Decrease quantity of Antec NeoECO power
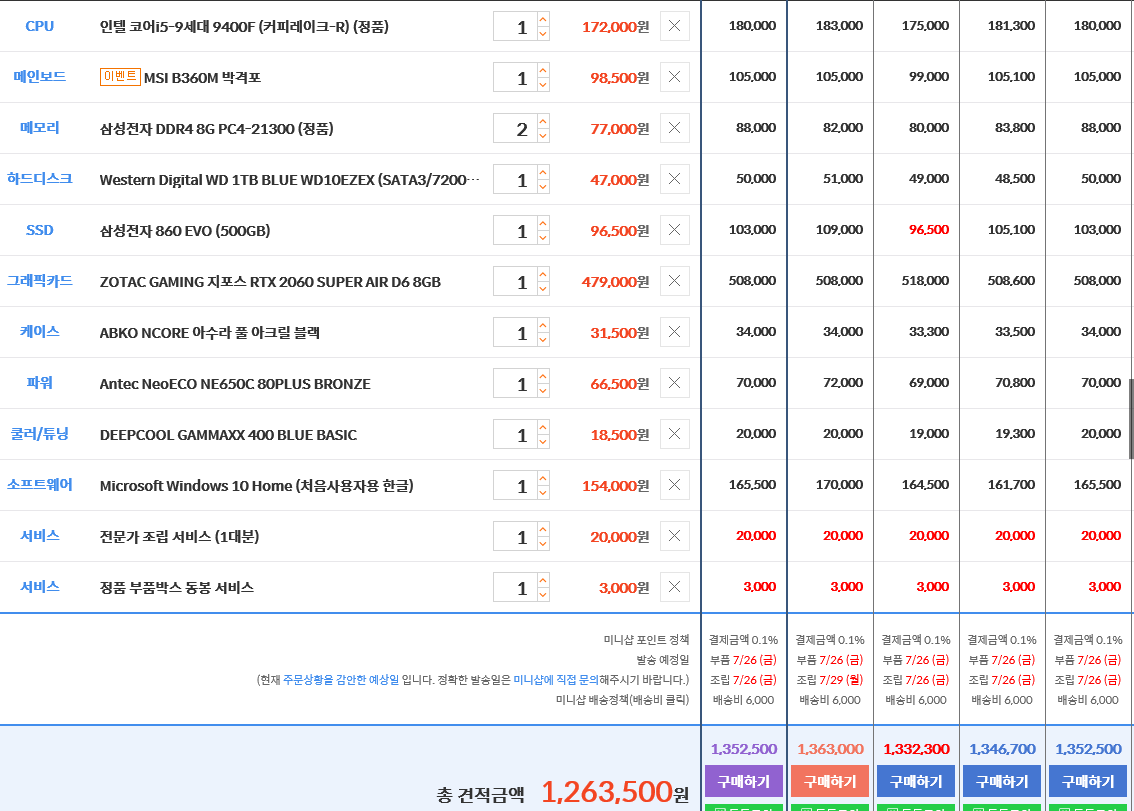The image size is (1134, 811). coord(543,390)
